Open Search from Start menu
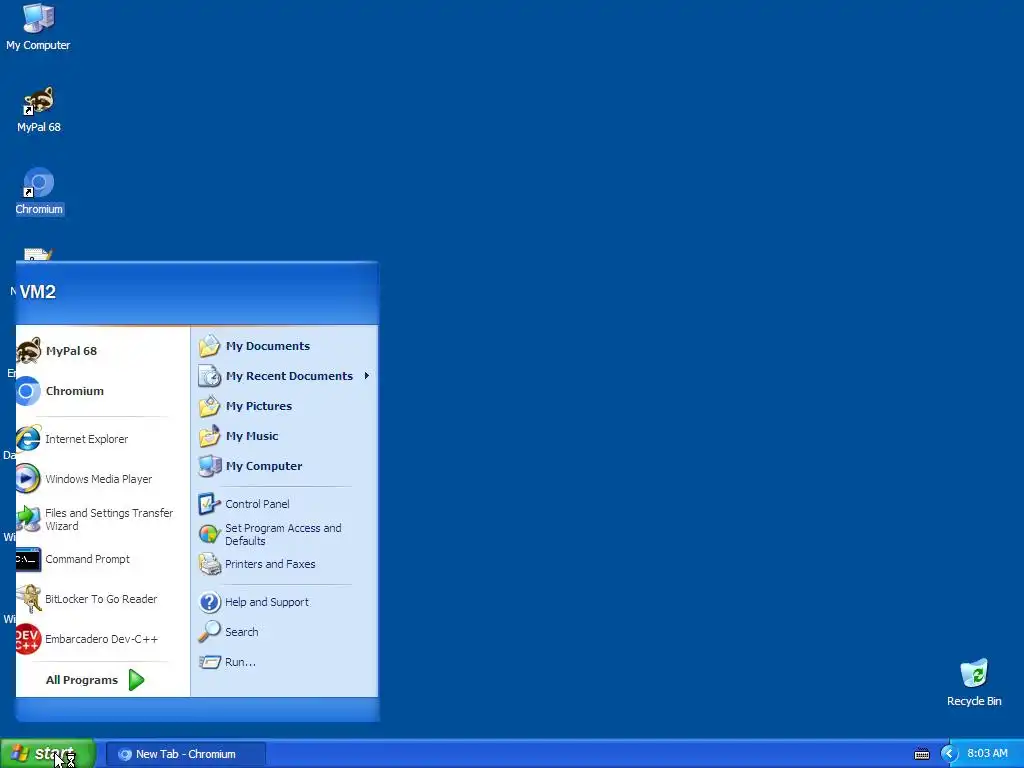Screen dimensions: 1024x768 coord(285,632)
